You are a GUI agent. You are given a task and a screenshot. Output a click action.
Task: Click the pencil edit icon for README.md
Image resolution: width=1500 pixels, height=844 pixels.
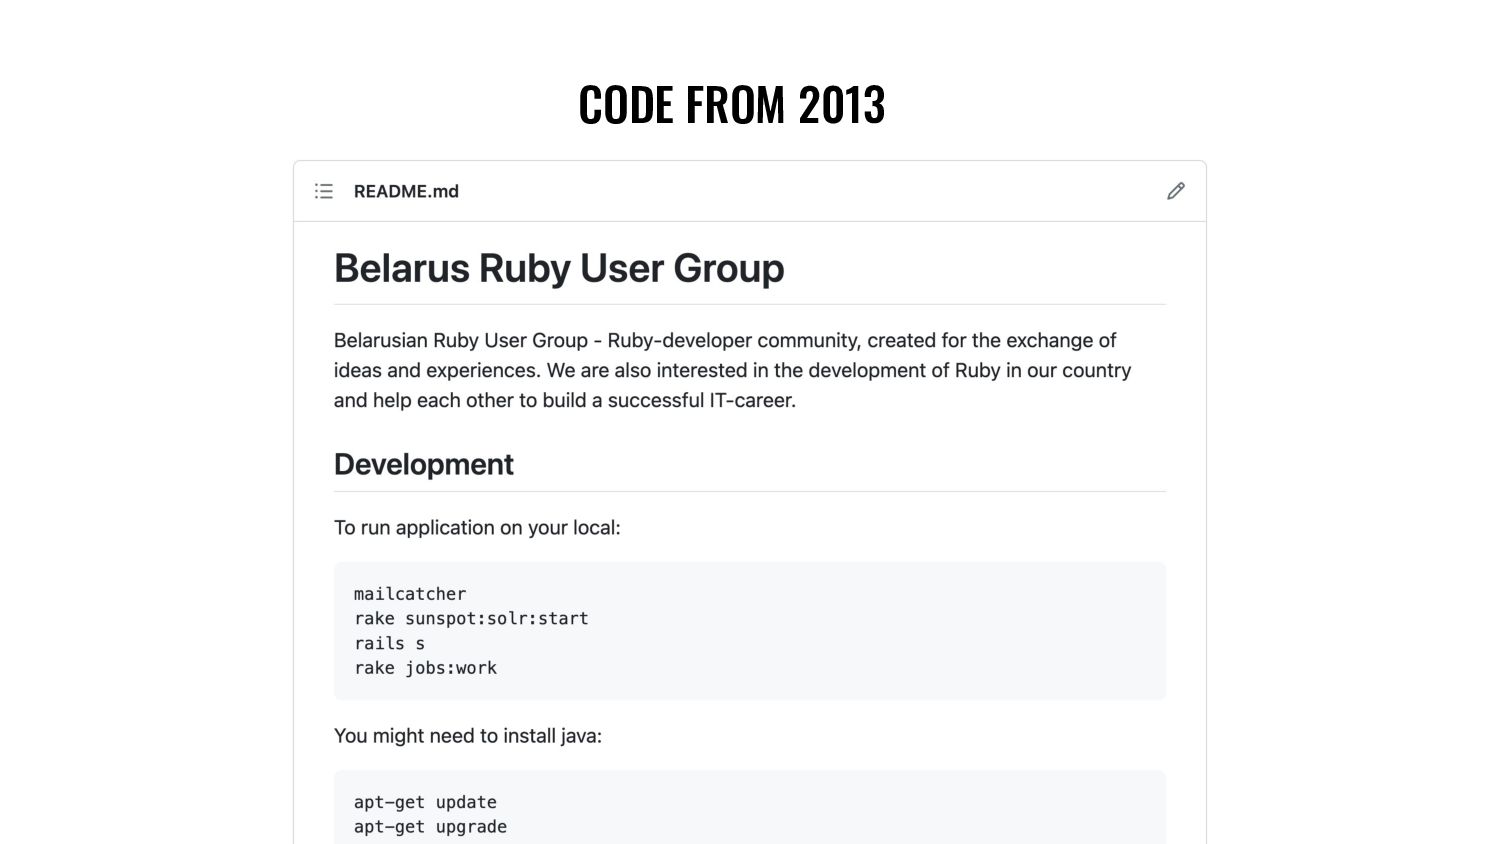point(1176,191)
